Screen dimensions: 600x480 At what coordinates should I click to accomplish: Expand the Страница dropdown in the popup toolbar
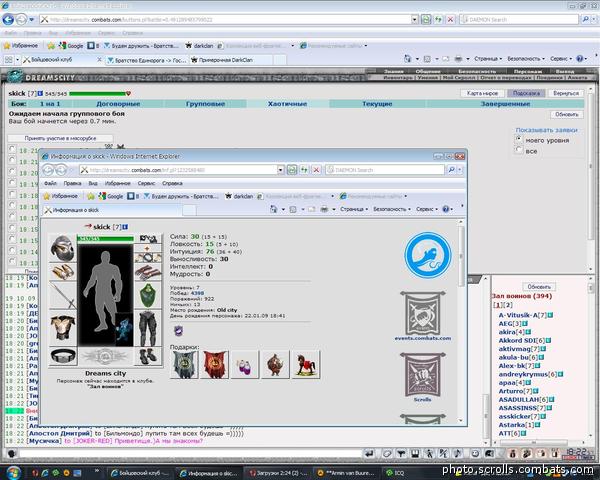click(x=354, y=209)
